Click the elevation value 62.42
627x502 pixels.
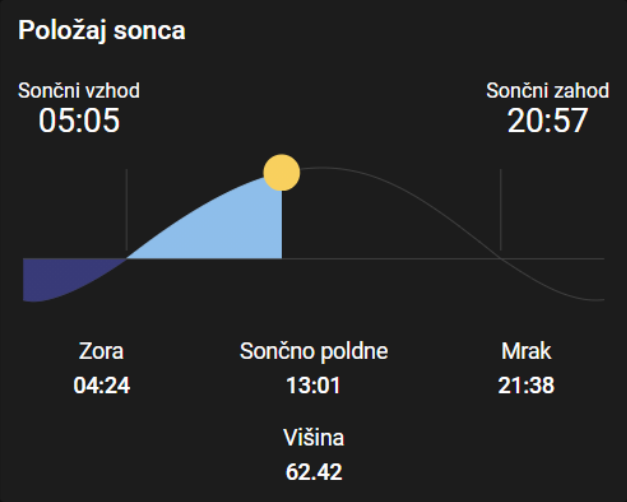tap(314, 472)
